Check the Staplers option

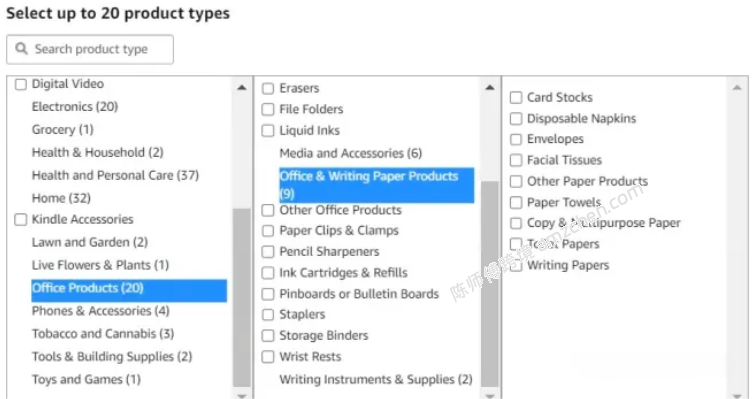(268, 315)
